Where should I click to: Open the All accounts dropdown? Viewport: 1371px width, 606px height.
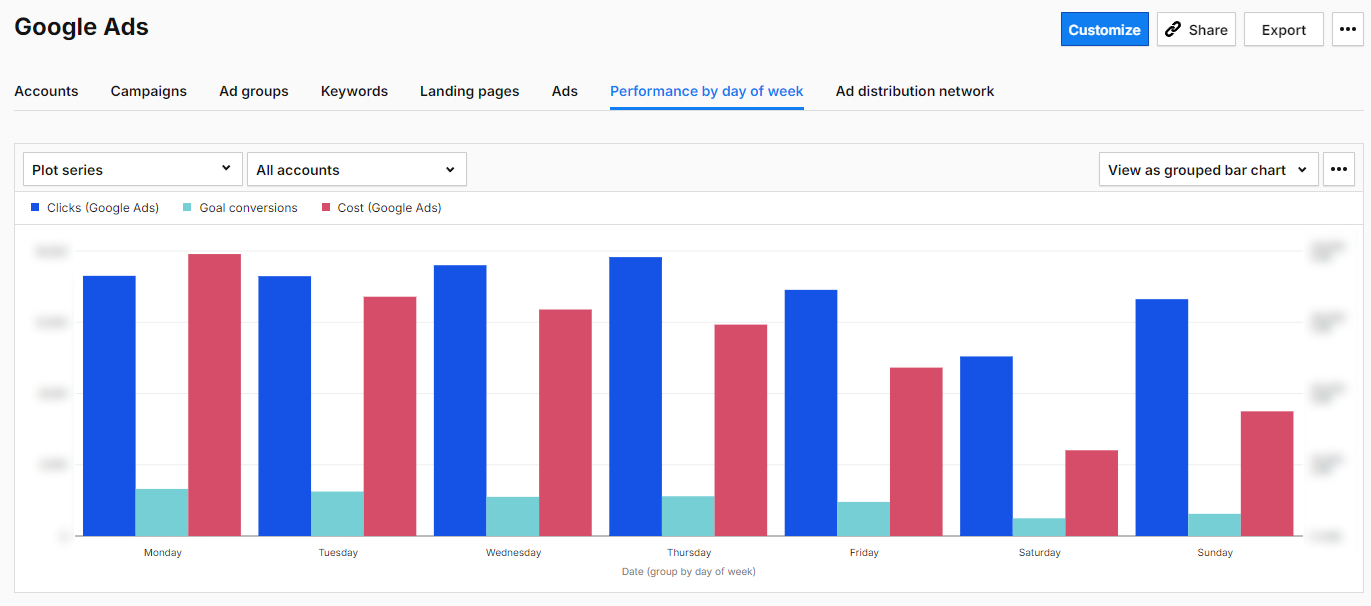[356, 168]
